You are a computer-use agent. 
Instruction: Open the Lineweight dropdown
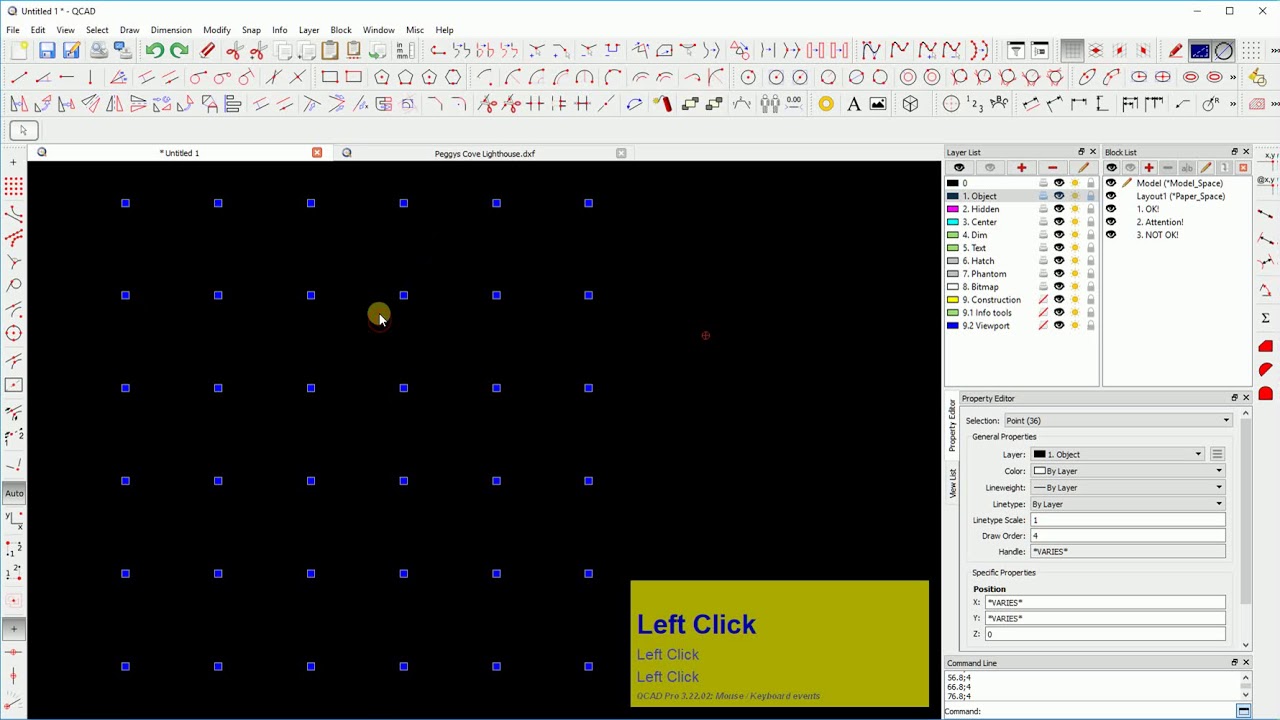pos(1127,488)
